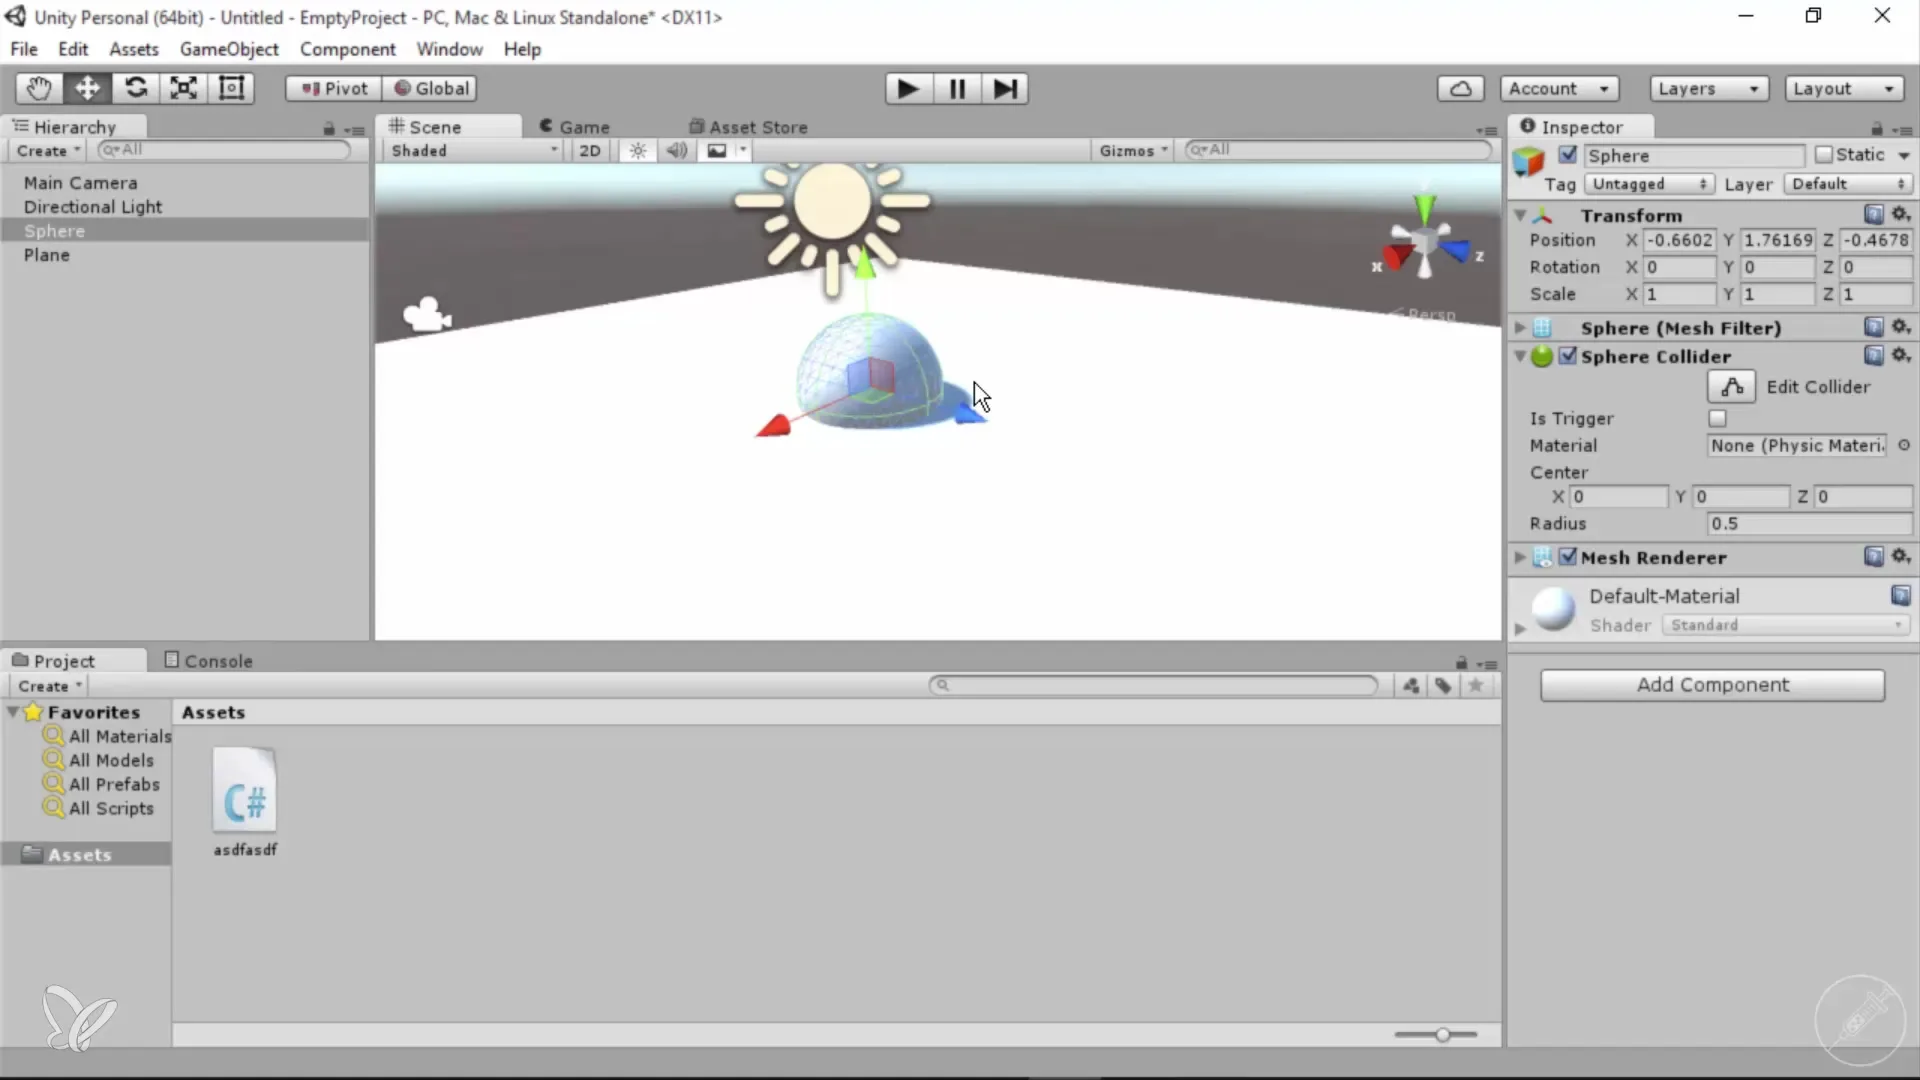Collapse the Transform component
Image resolution: width=1920 pixels, height=1080 pixels.
point(1520,215)
